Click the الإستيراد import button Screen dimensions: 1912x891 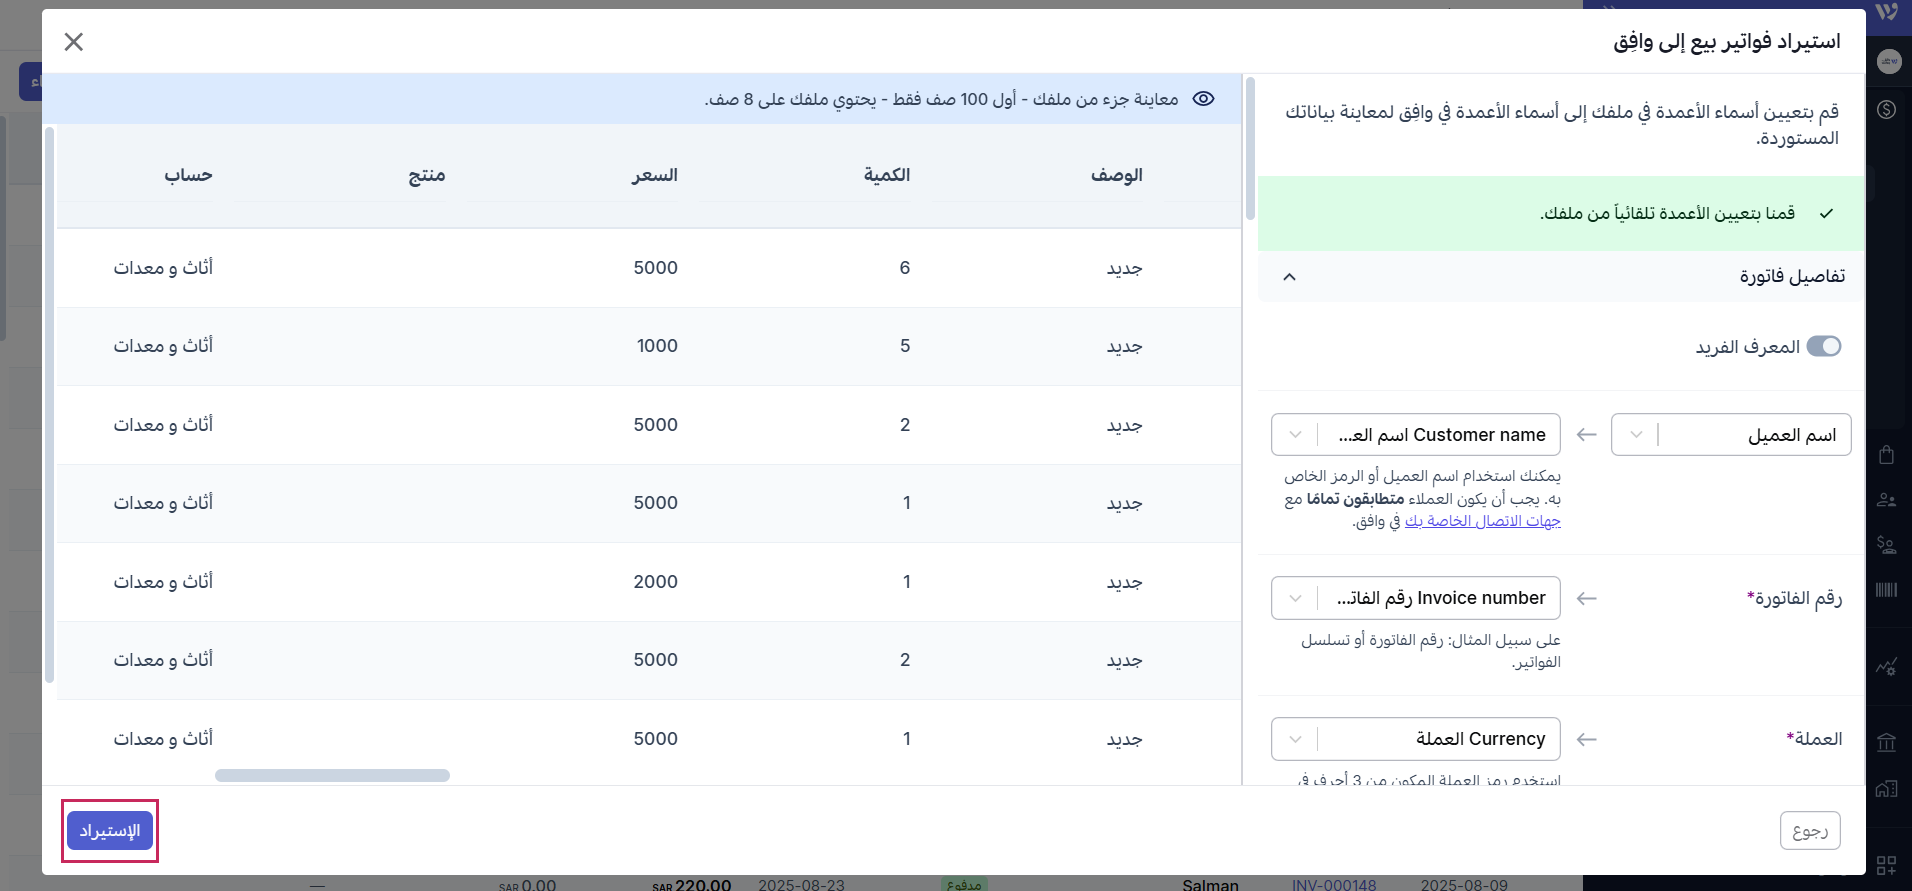(110, 831)
